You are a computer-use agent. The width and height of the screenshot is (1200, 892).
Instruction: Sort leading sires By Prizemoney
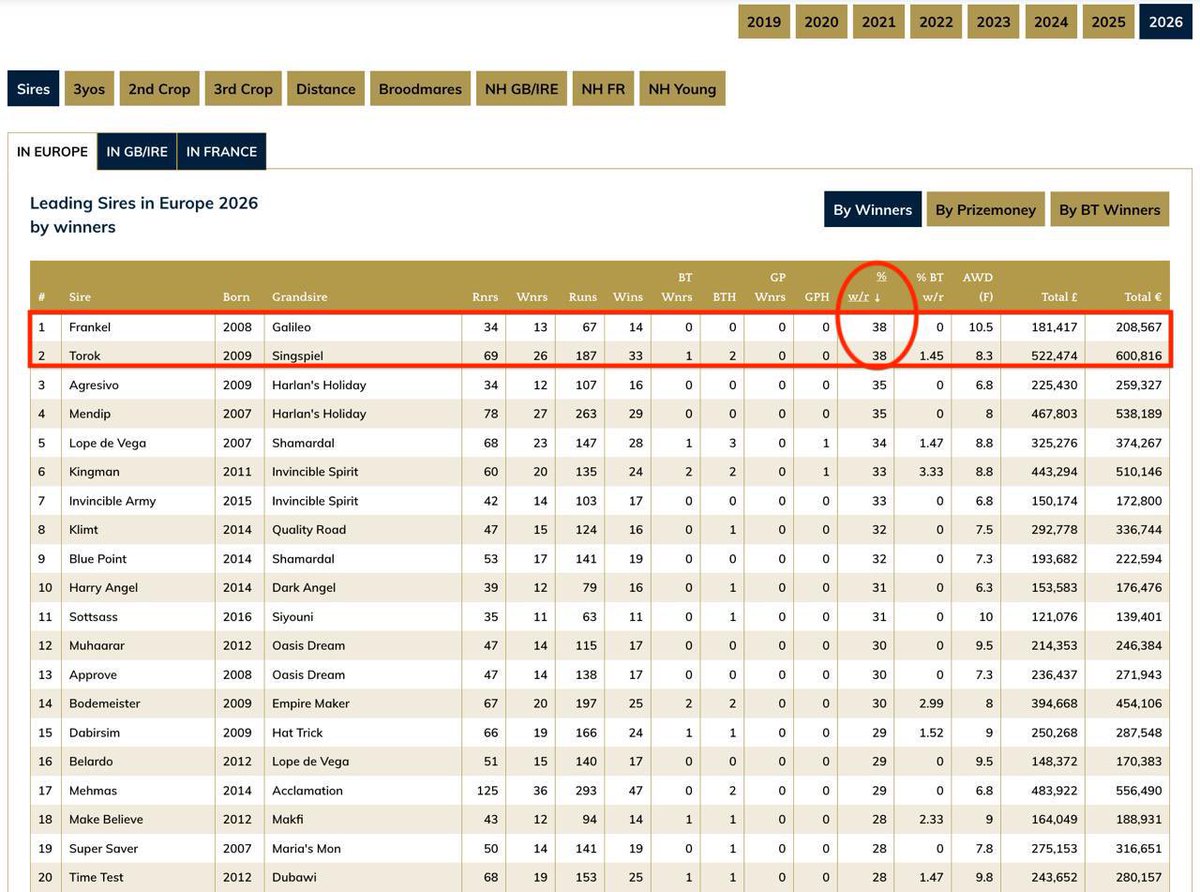986,210
